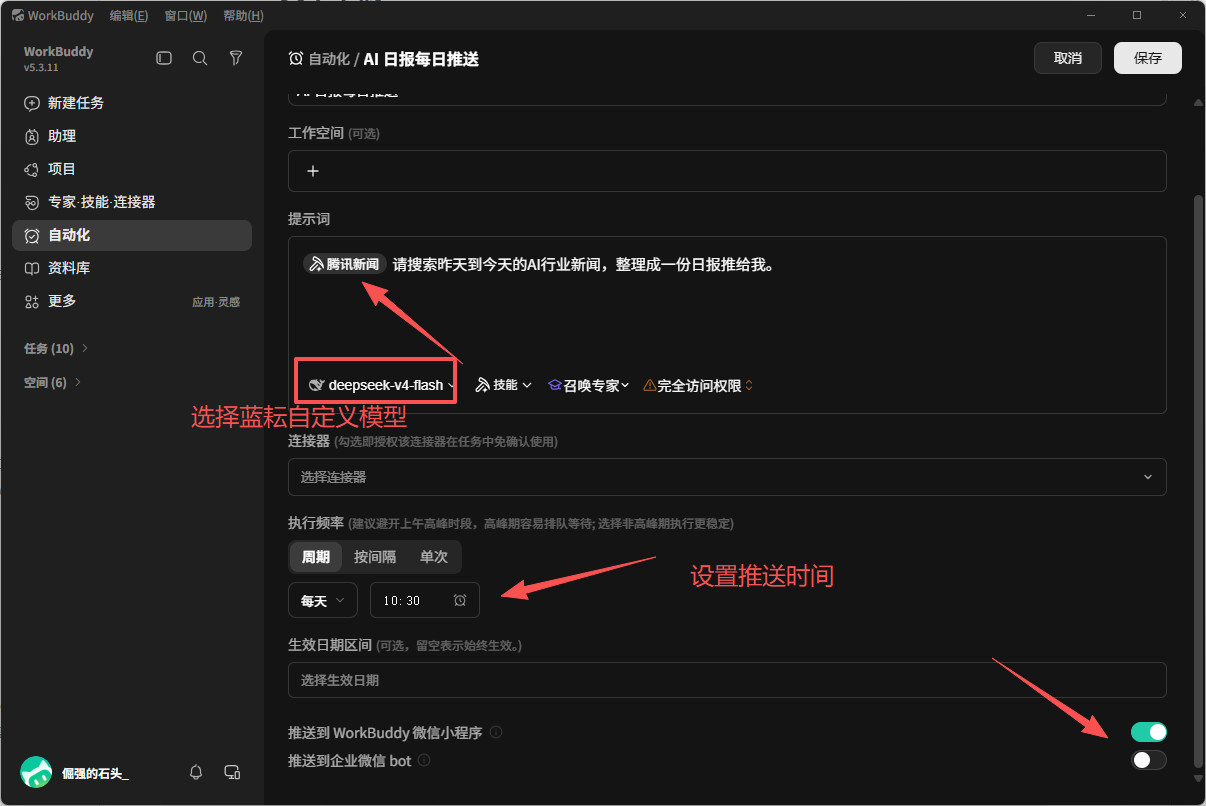Click info icon next to 企业微信 bot
The image size is (1206, 806).
coord(424,760)
